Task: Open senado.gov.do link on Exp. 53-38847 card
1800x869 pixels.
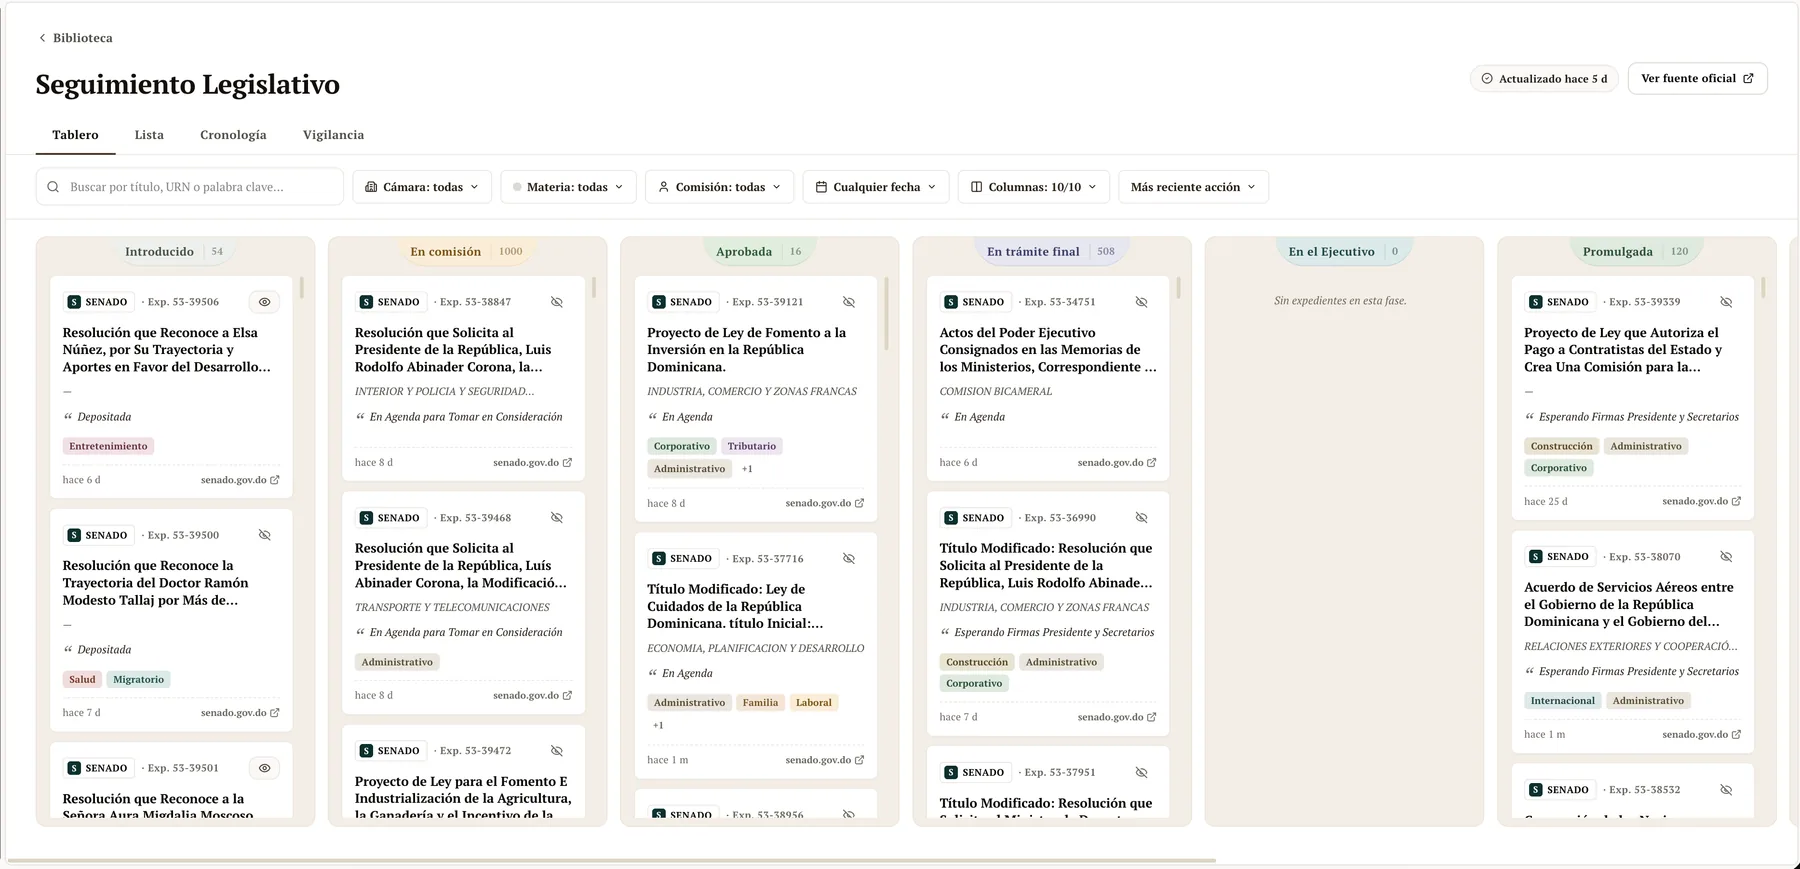Action: pos(532,463)
